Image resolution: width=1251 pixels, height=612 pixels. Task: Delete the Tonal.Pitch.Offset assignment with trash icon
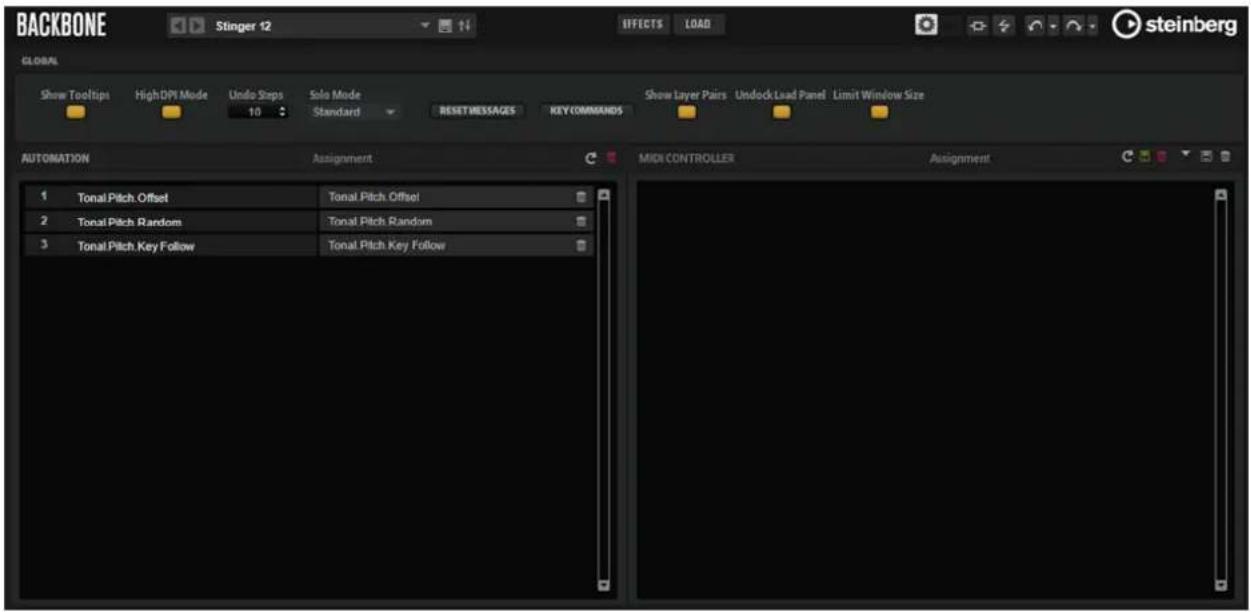pyautogui.click(x=580, y=197)
